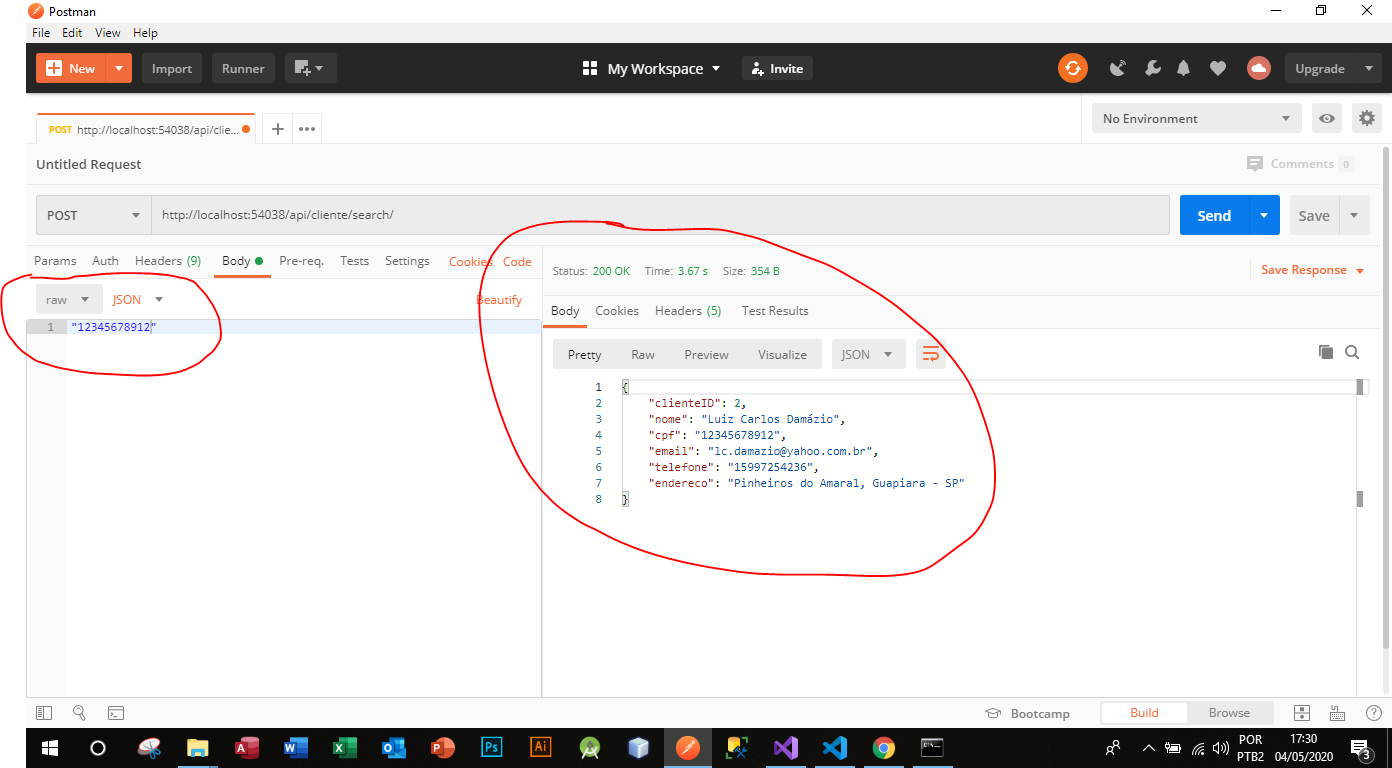1392x768 pixels.
Task: Open the request Tests tab
Action: click(x=354, y=260)
